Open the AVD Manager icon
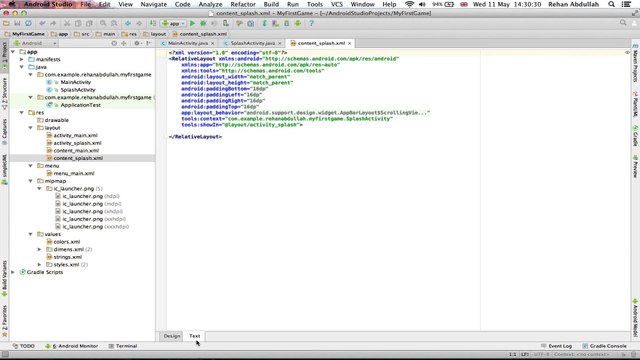This screenshot has height=360, width=640. 276,24
